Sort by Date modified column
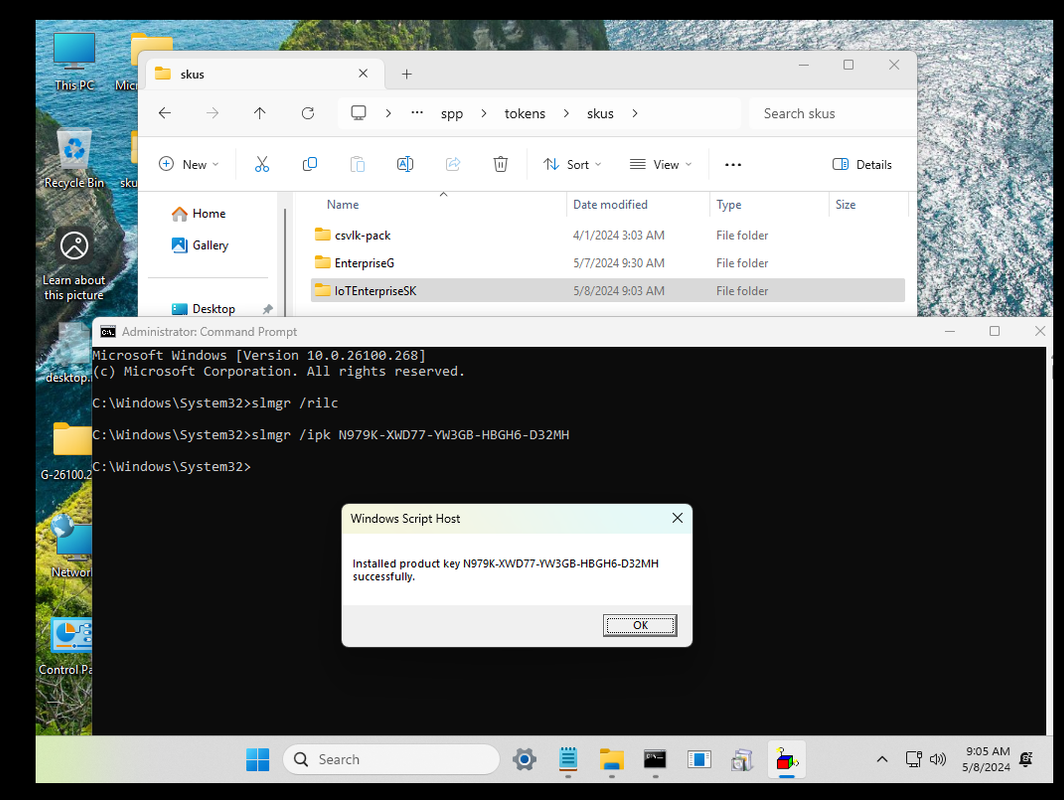 tap(610, 204)
